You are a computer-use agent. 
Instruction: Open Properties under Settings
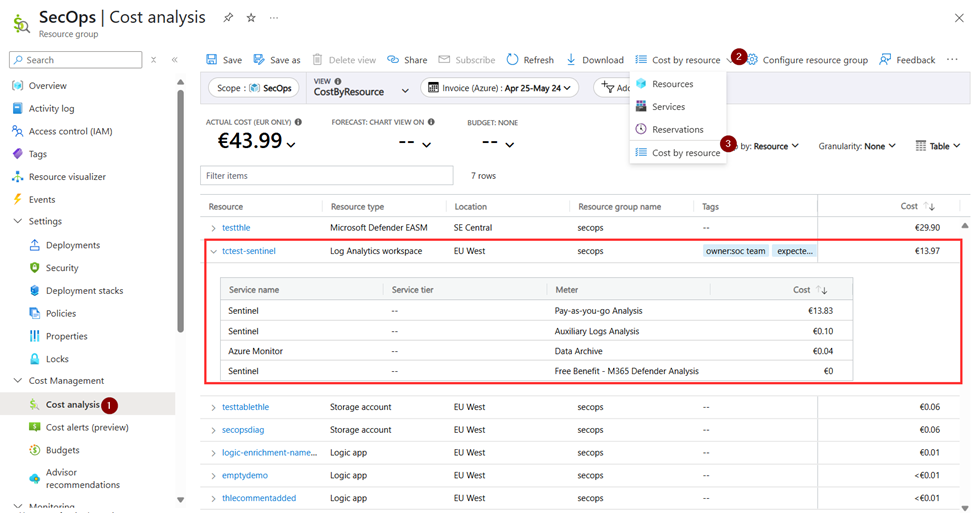tap(67, 336)
